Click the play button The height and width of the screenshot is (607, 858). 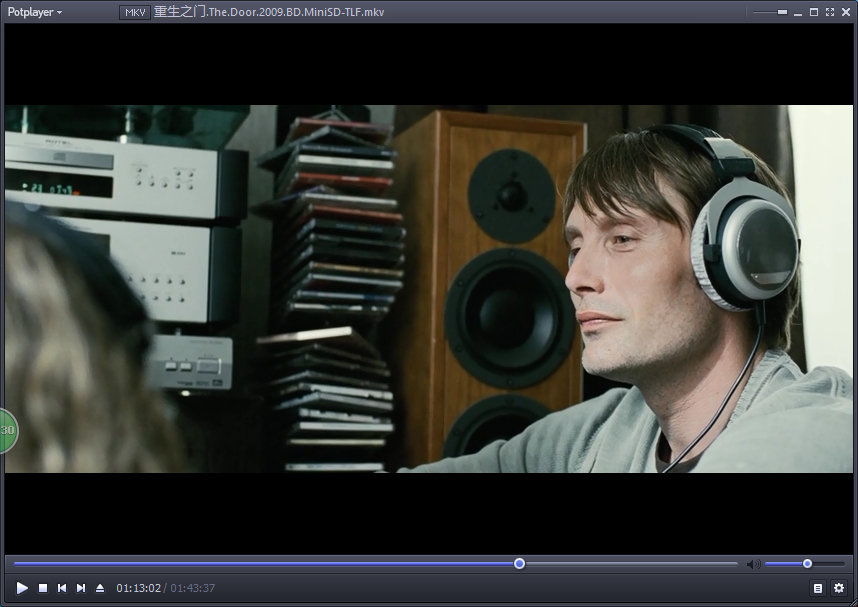22,588
